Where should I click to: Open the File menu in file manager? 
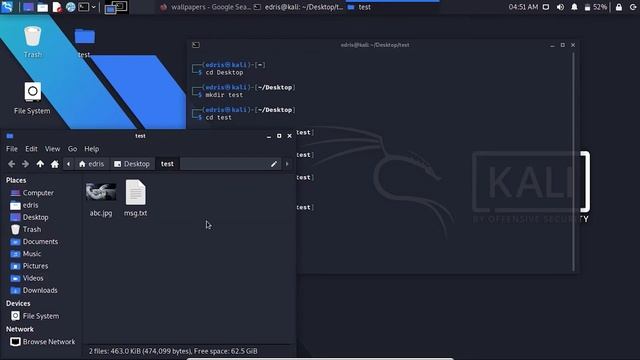click(12, 149)
